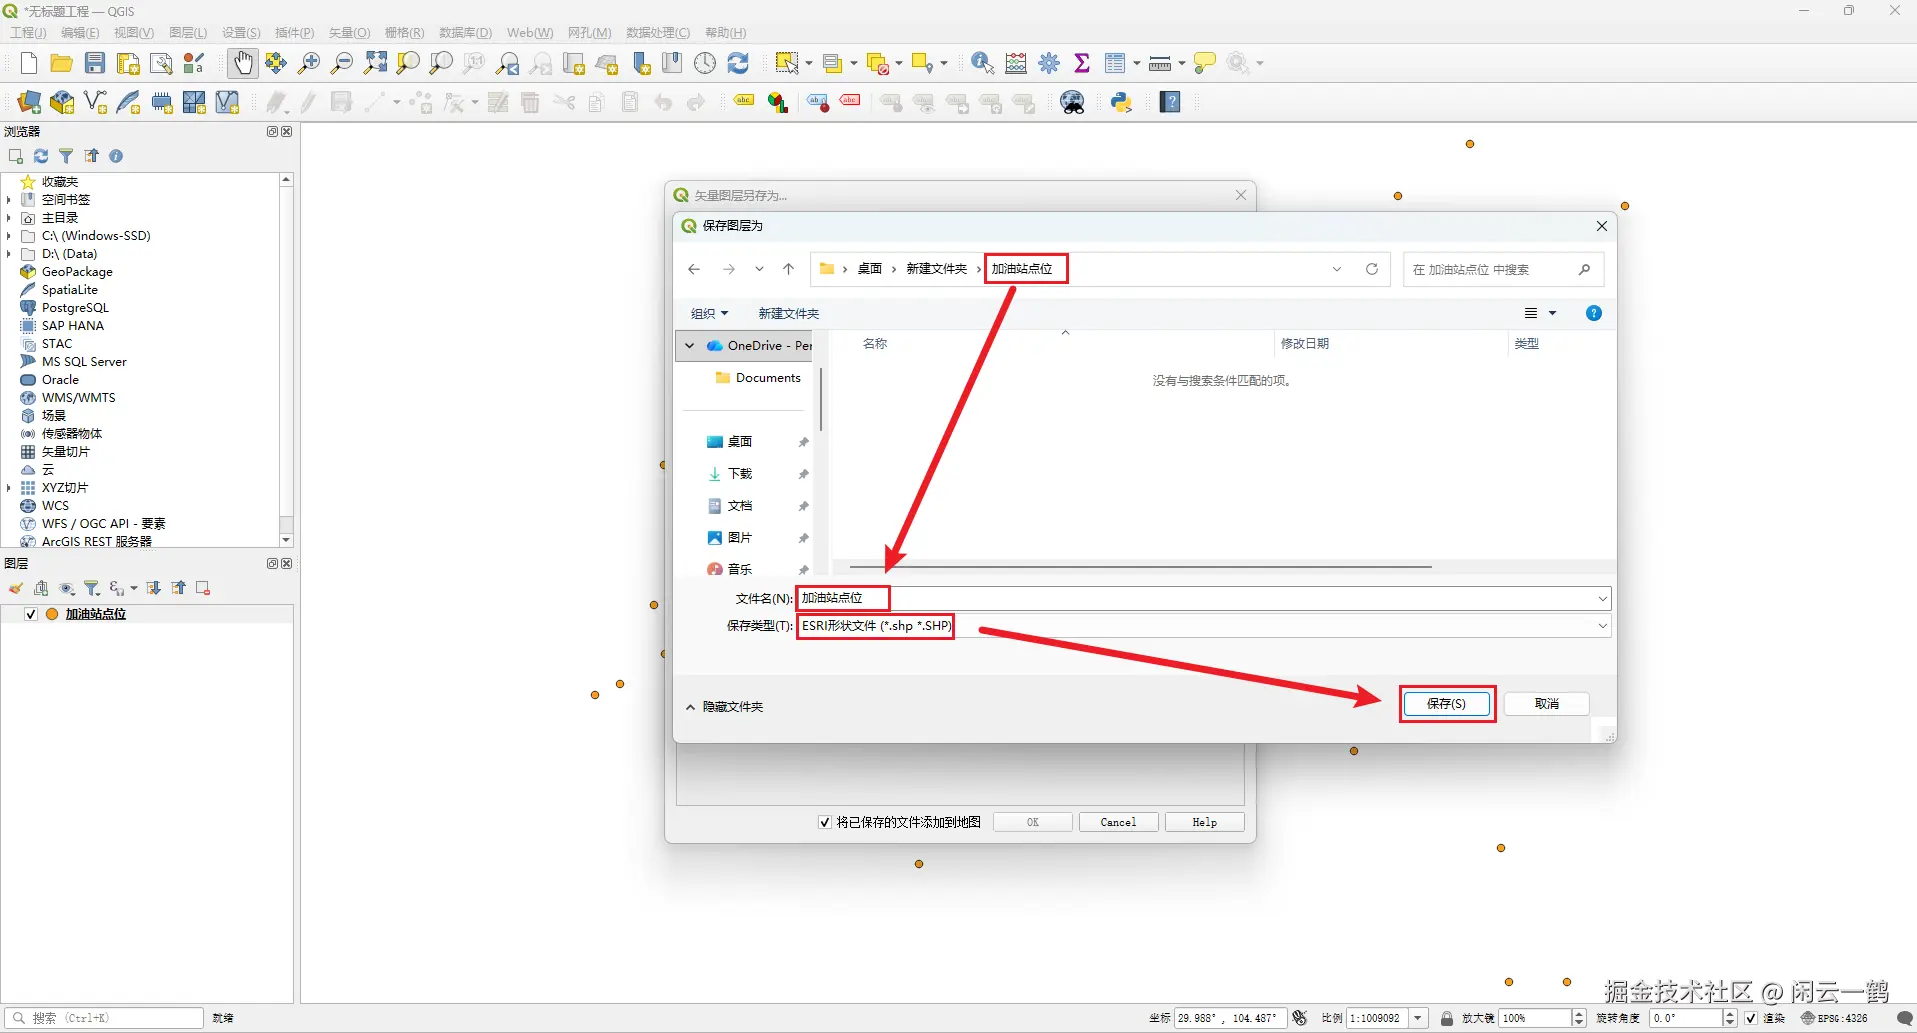
Task: Click the QGIS locator search bar
Action: 104,1018
